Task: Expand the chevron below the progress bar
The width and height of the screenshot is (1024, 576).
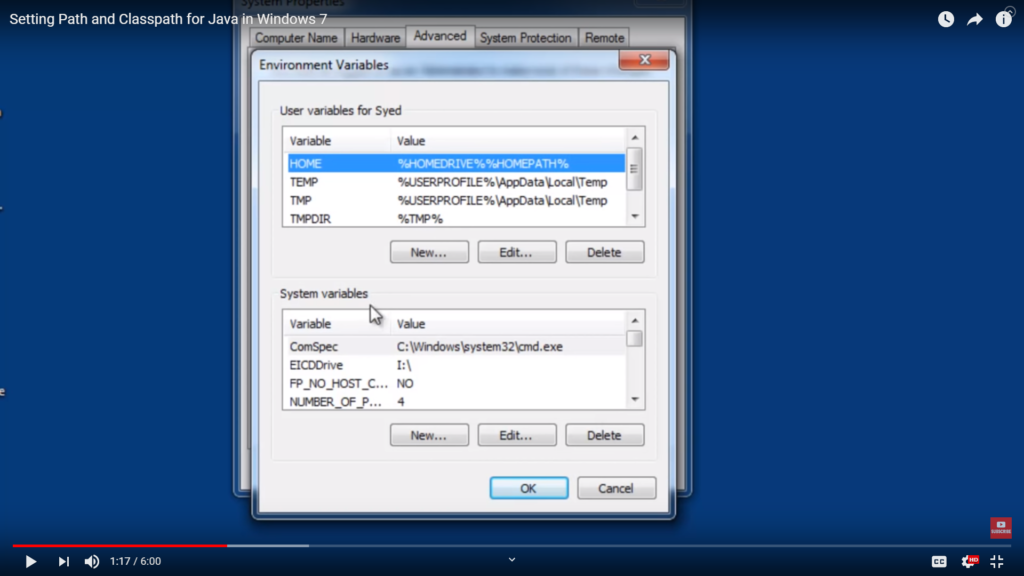Action: [x=512, y=559]
